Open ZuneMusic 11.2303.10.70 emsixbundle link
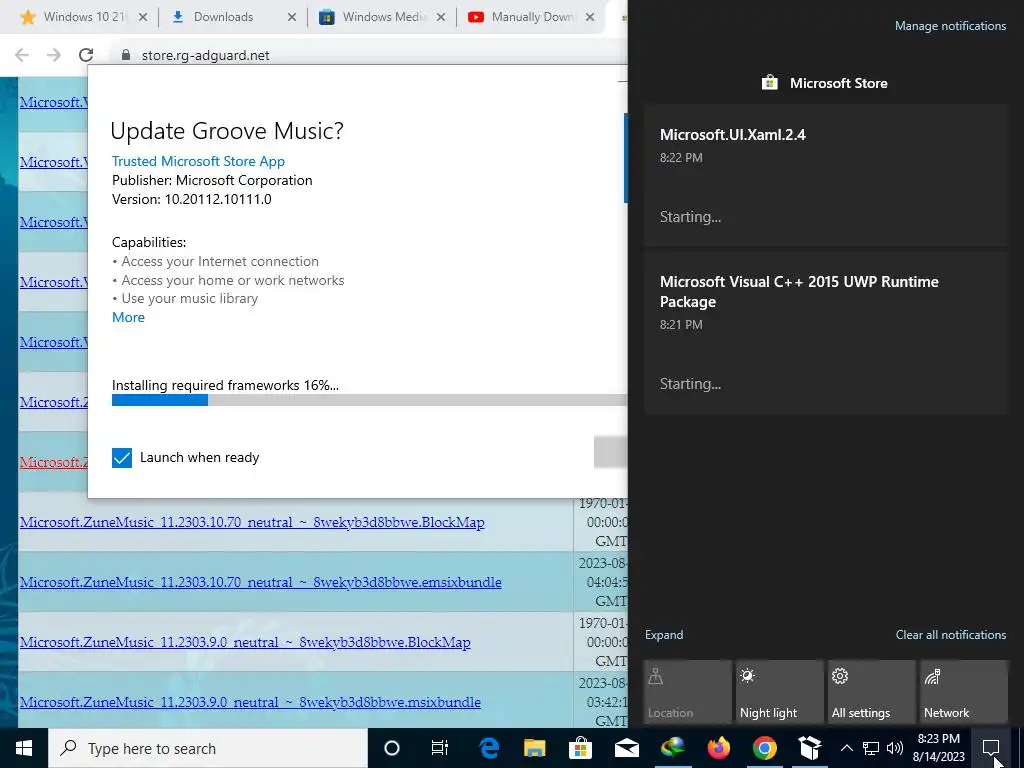The width and height of the screenshot is (1024, 768). [261, 582]
